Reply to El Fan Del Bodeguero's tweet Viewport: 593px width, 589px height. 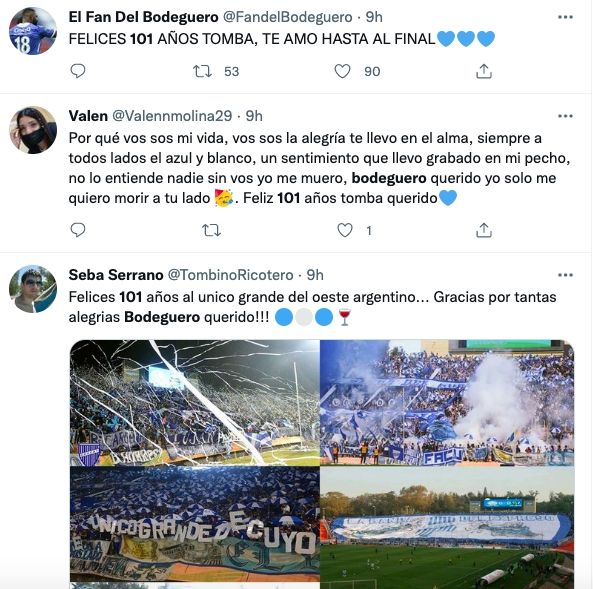pos(78,71)
